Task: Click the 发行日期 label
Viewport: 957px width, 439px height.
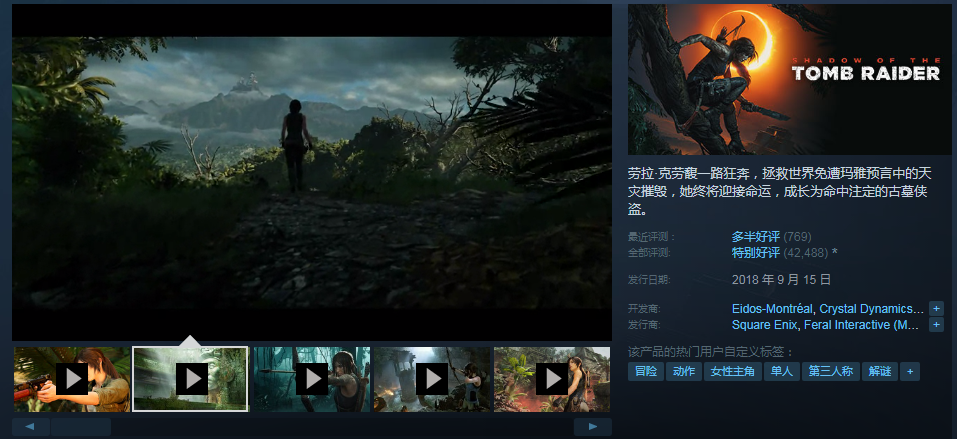Action: [x=649, y=280]
